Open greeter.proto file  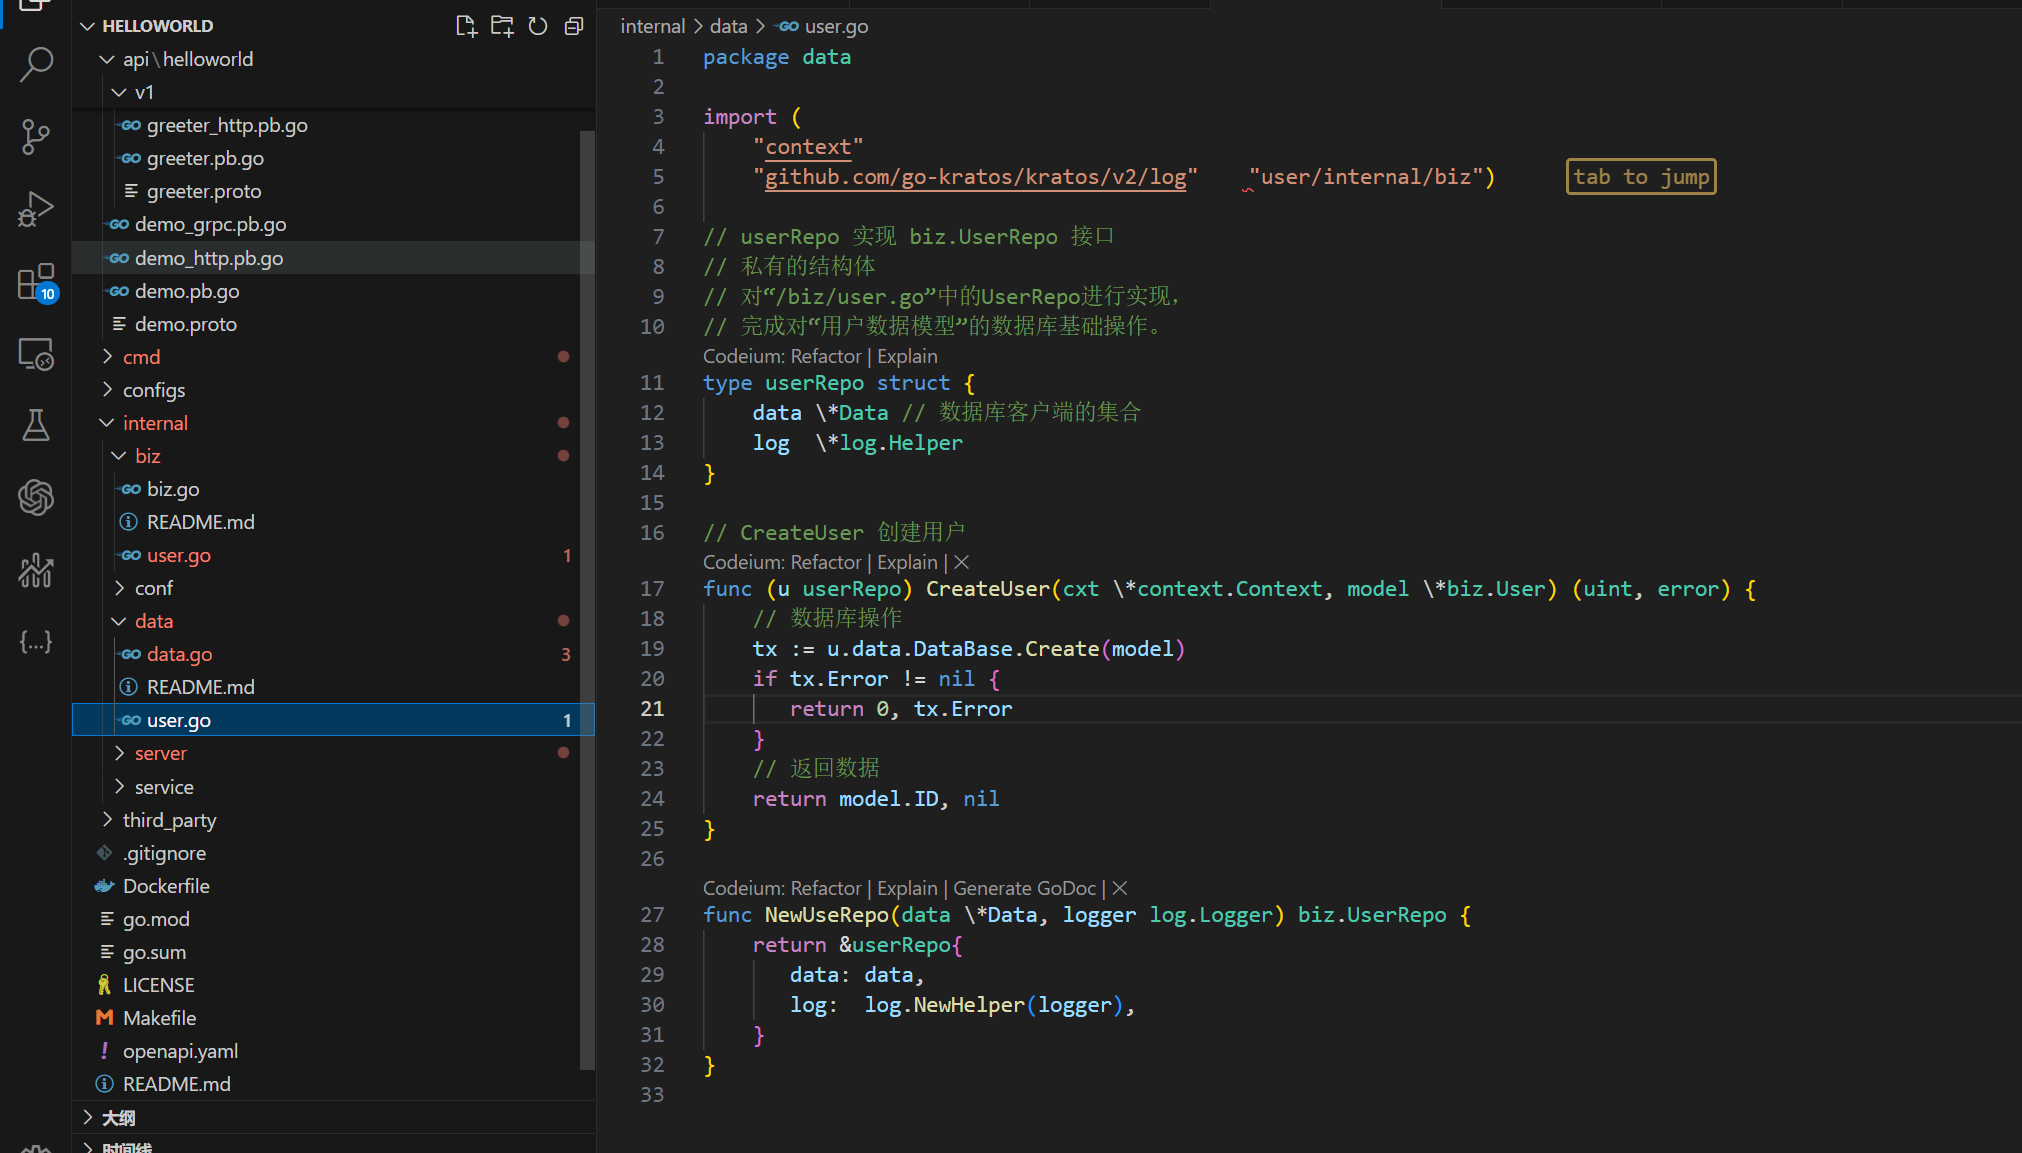point(333,191)
